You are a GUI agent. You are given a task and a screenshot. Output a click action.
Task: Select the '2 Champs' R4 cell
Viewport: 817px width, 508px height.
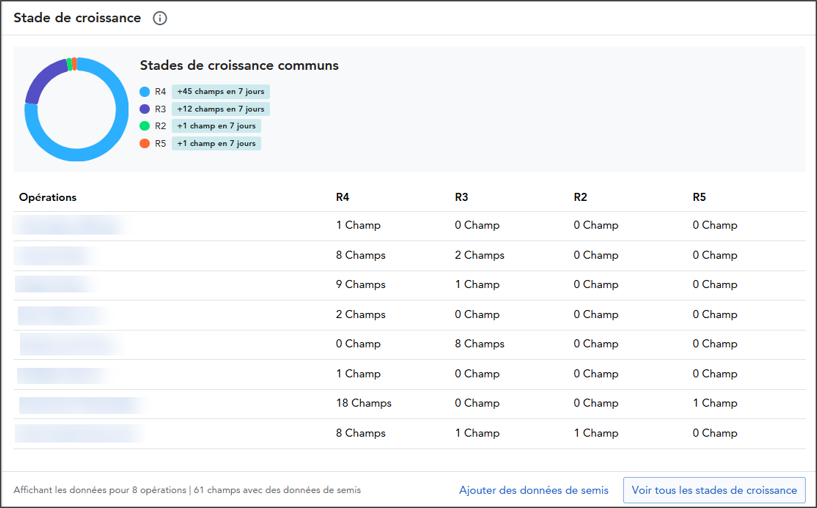pyautogui.click(x=361, y=315)
